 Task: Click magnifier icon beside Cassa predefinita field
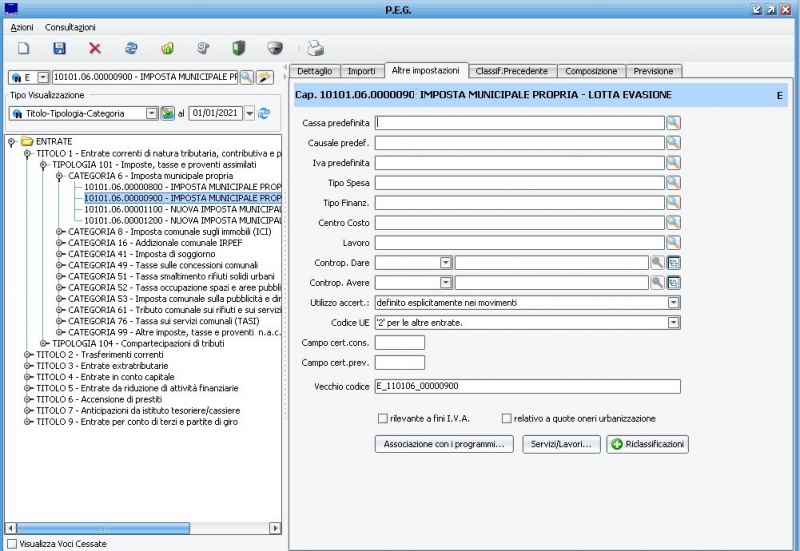674,123
